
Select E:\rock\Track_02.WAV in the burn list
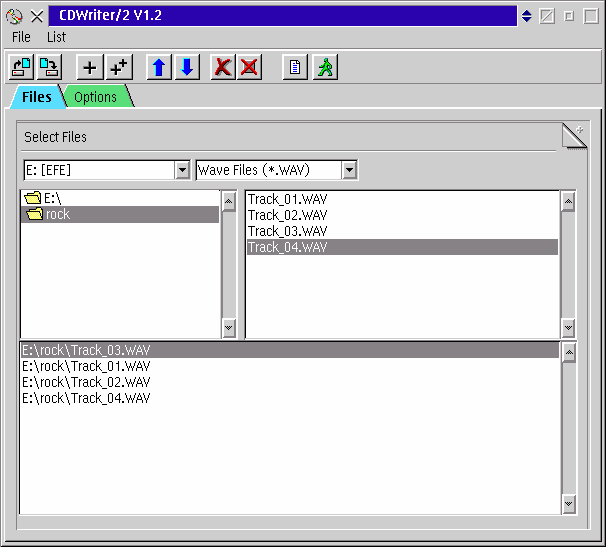pyautogui.click(x=290, y=382)
